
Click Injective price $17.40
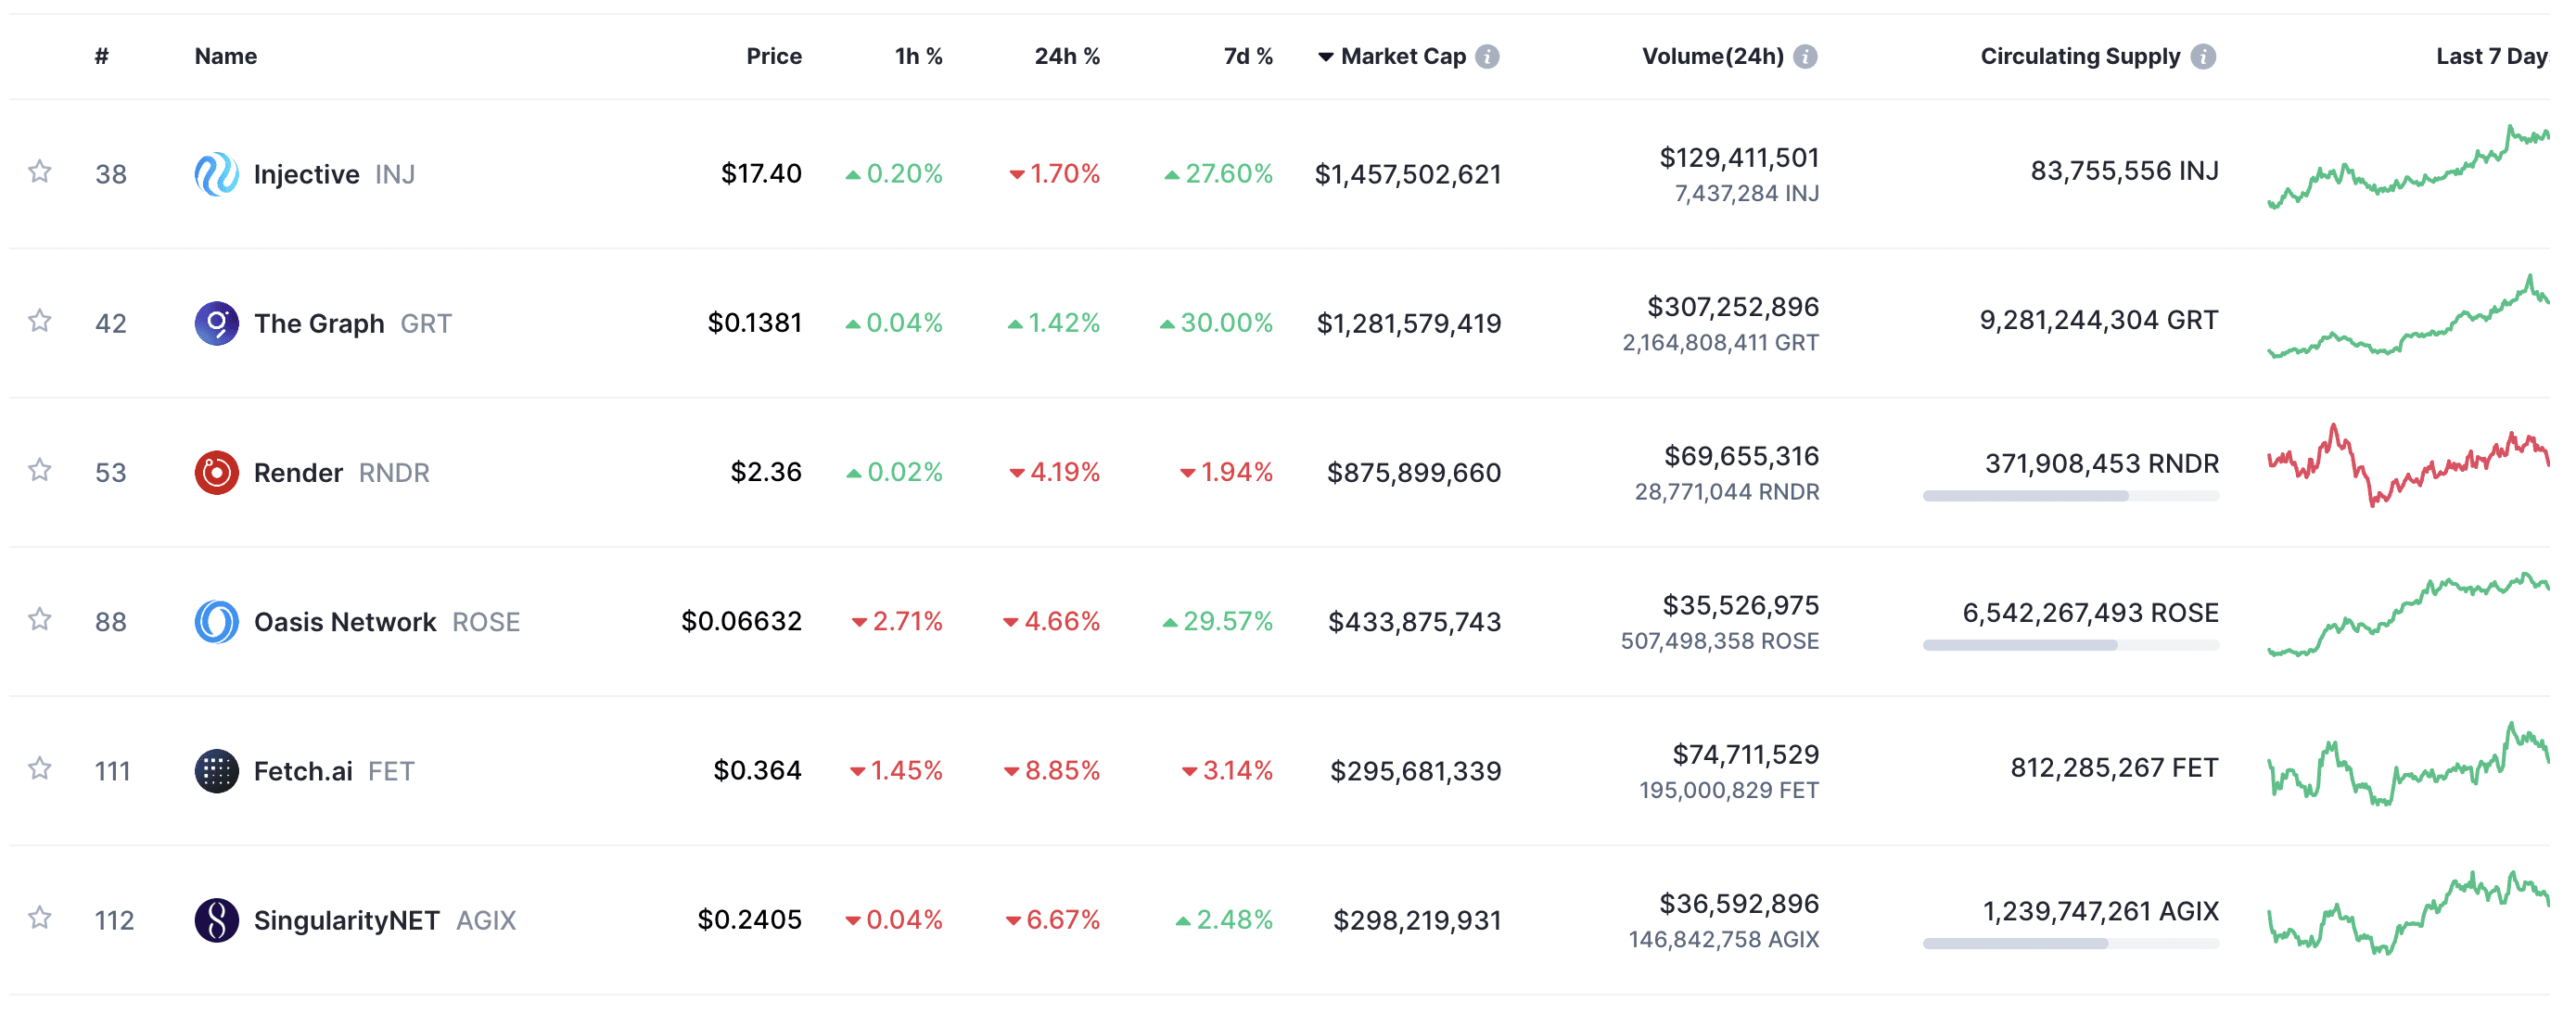pos(761,174)
